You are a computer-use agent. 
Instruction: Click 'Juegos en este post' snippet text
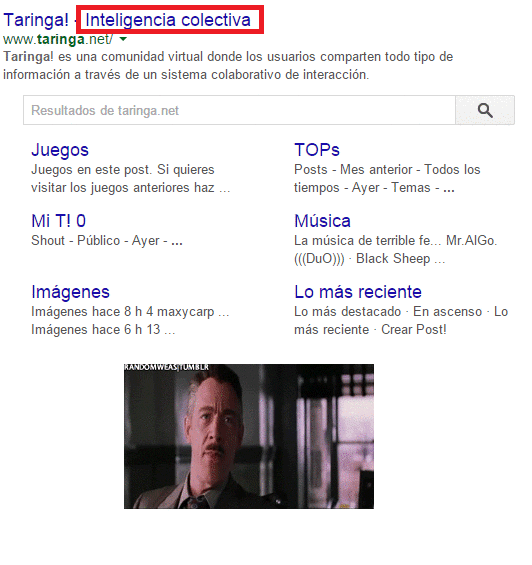130,179
